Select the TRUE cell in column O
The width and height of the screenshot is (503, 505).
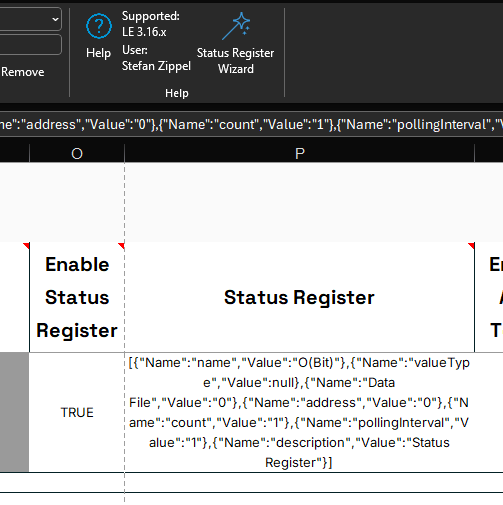(x=77, y=412)
